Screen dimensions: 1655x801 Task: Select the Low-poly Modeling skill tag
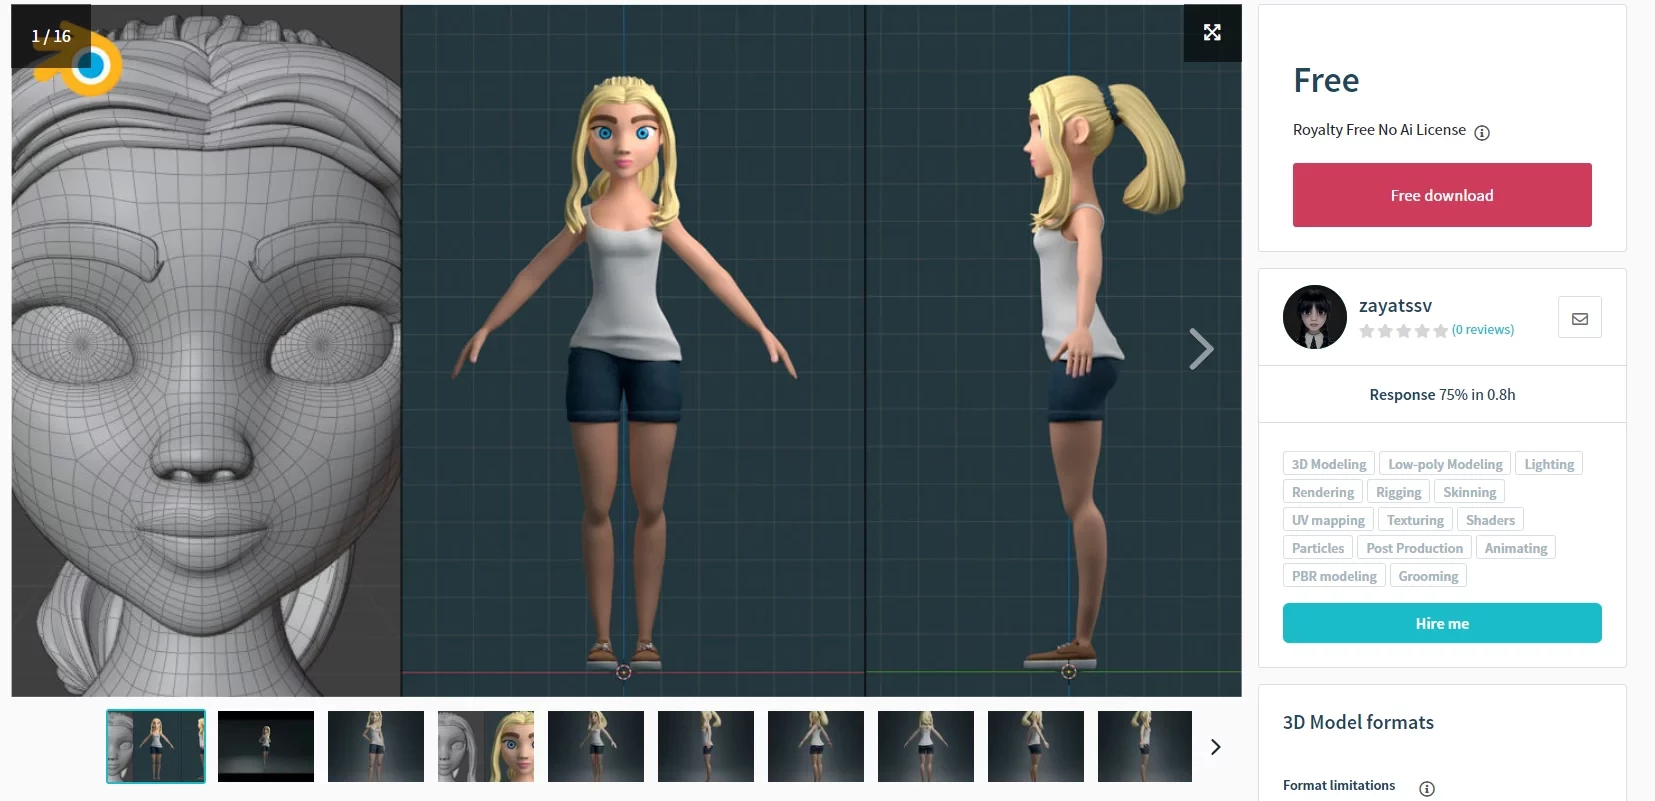pyautogui.click(x=1445, y=464)
